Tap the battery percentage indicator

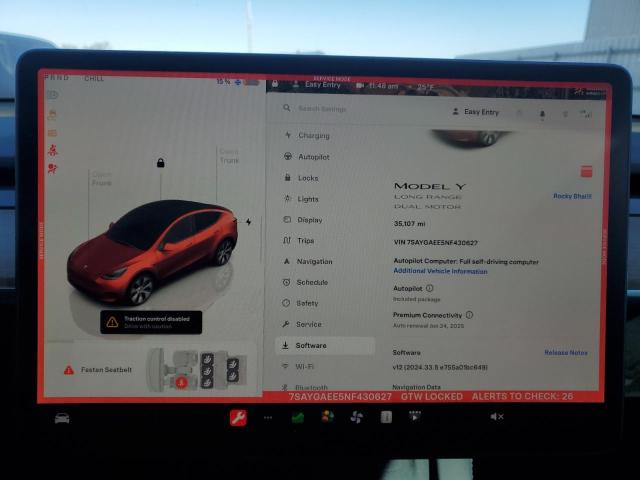pos(224,82)
